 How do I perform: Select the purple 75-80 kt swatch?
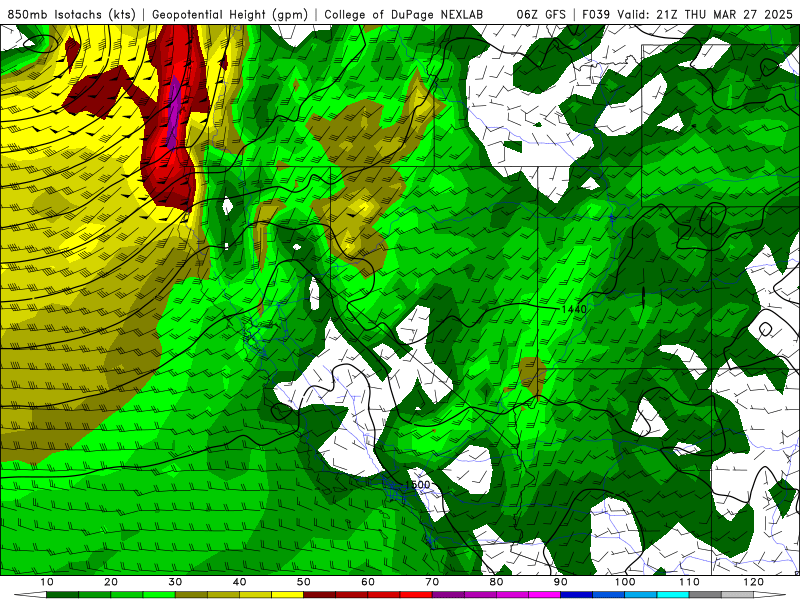[x=480, y=595]
